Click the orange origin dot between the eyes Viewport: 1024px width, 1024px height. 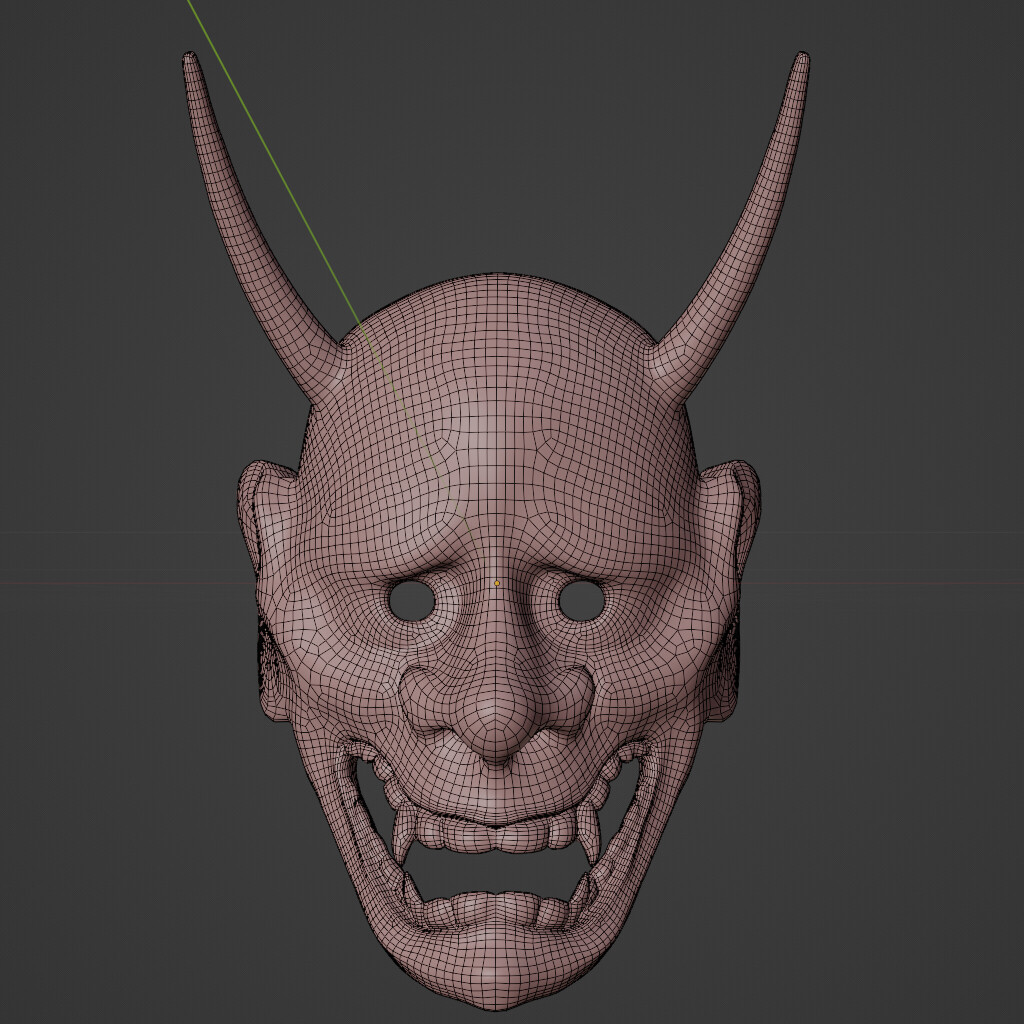(x=497, y=583)
